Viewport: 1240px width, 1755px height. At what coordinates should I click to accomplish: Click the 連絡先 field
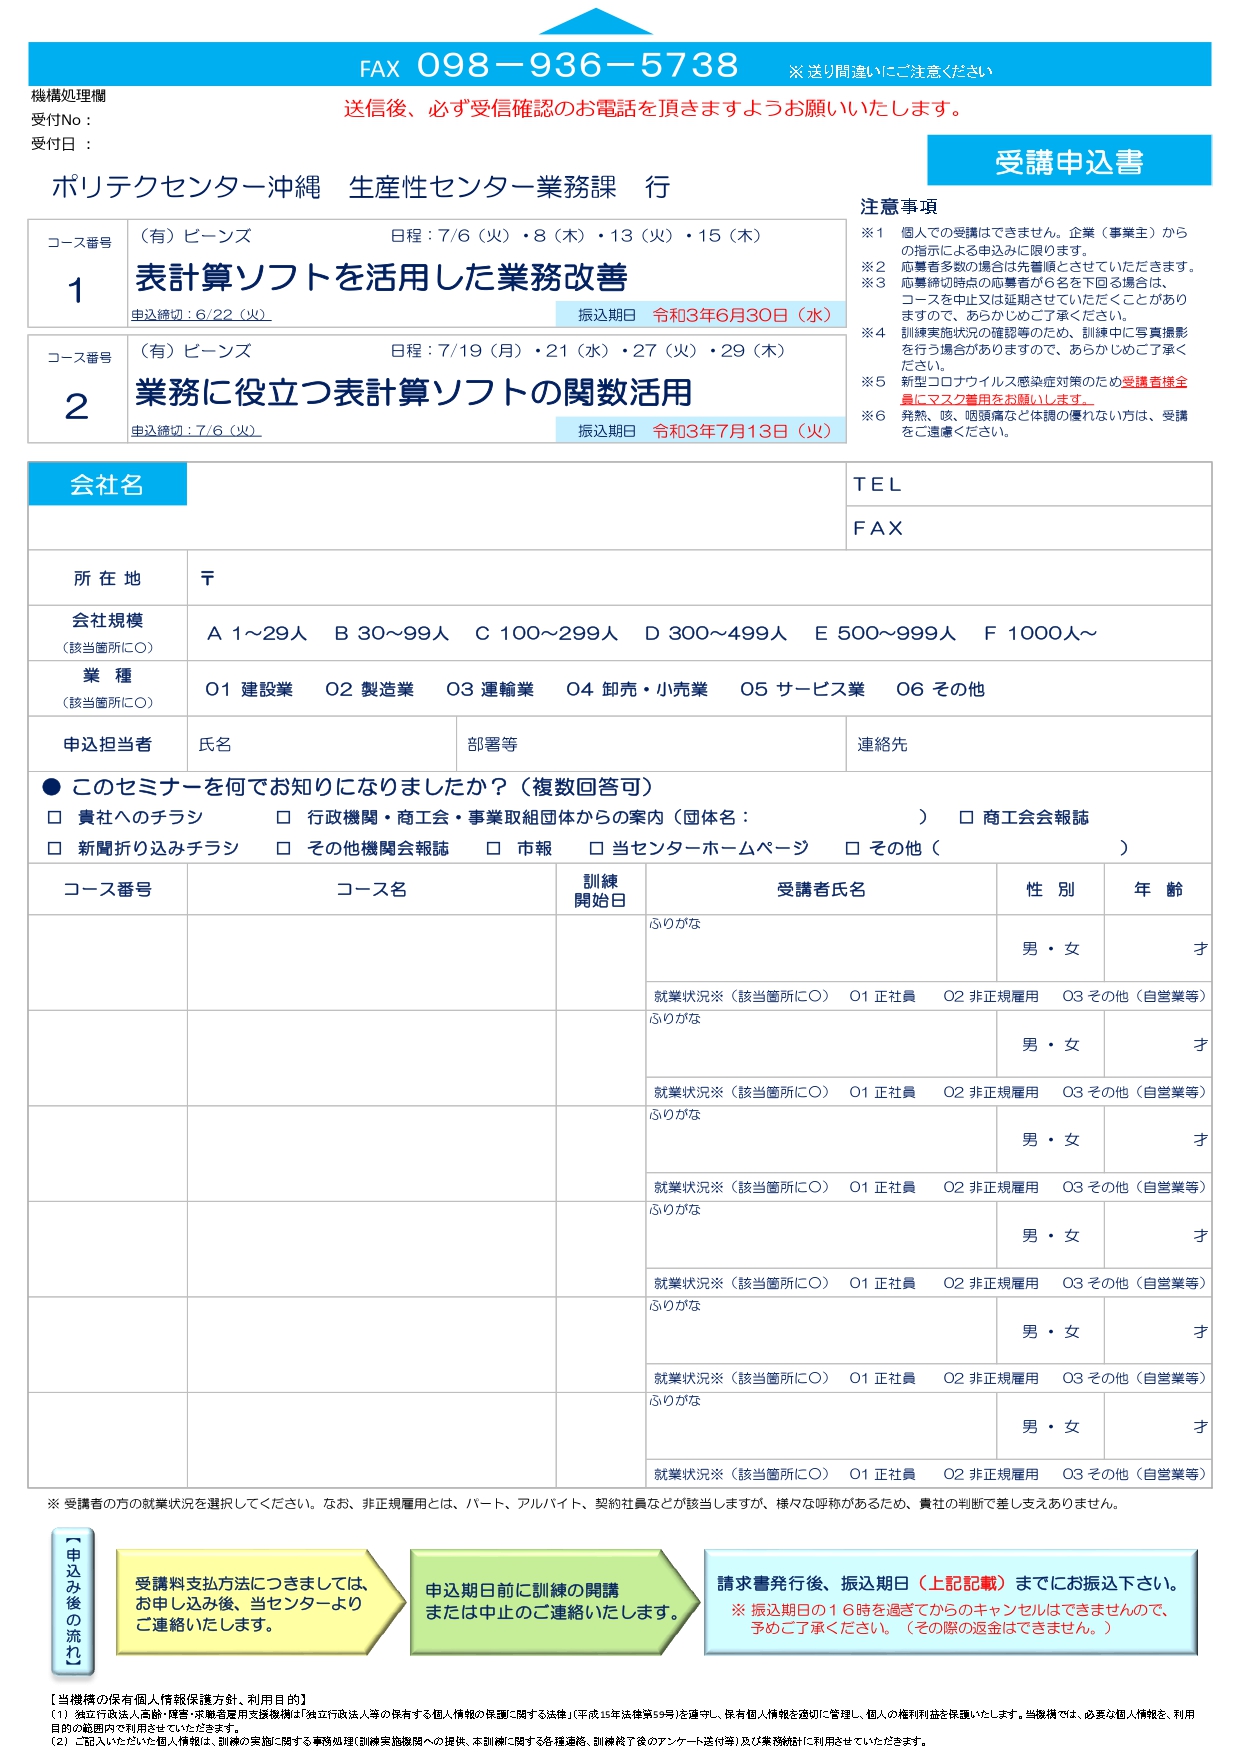tap(1029, 744)
